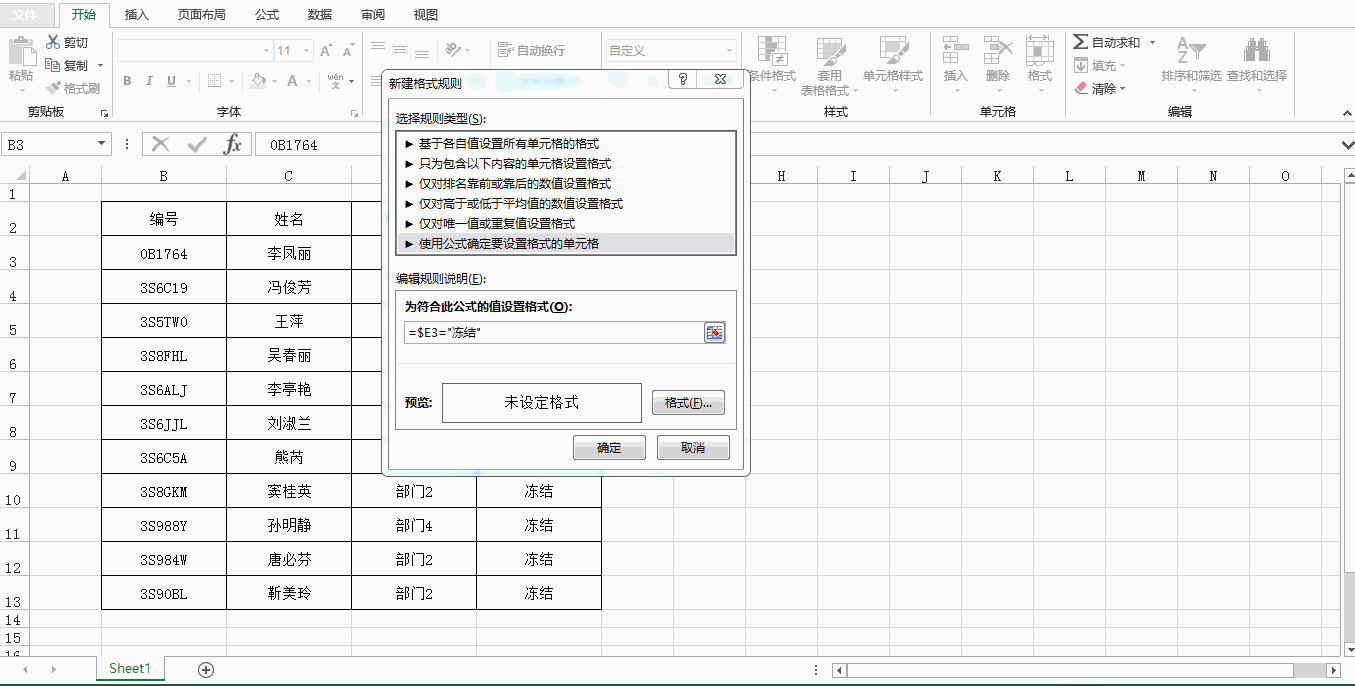Click the 自动求和 sigma icon

coord(1081,42)
